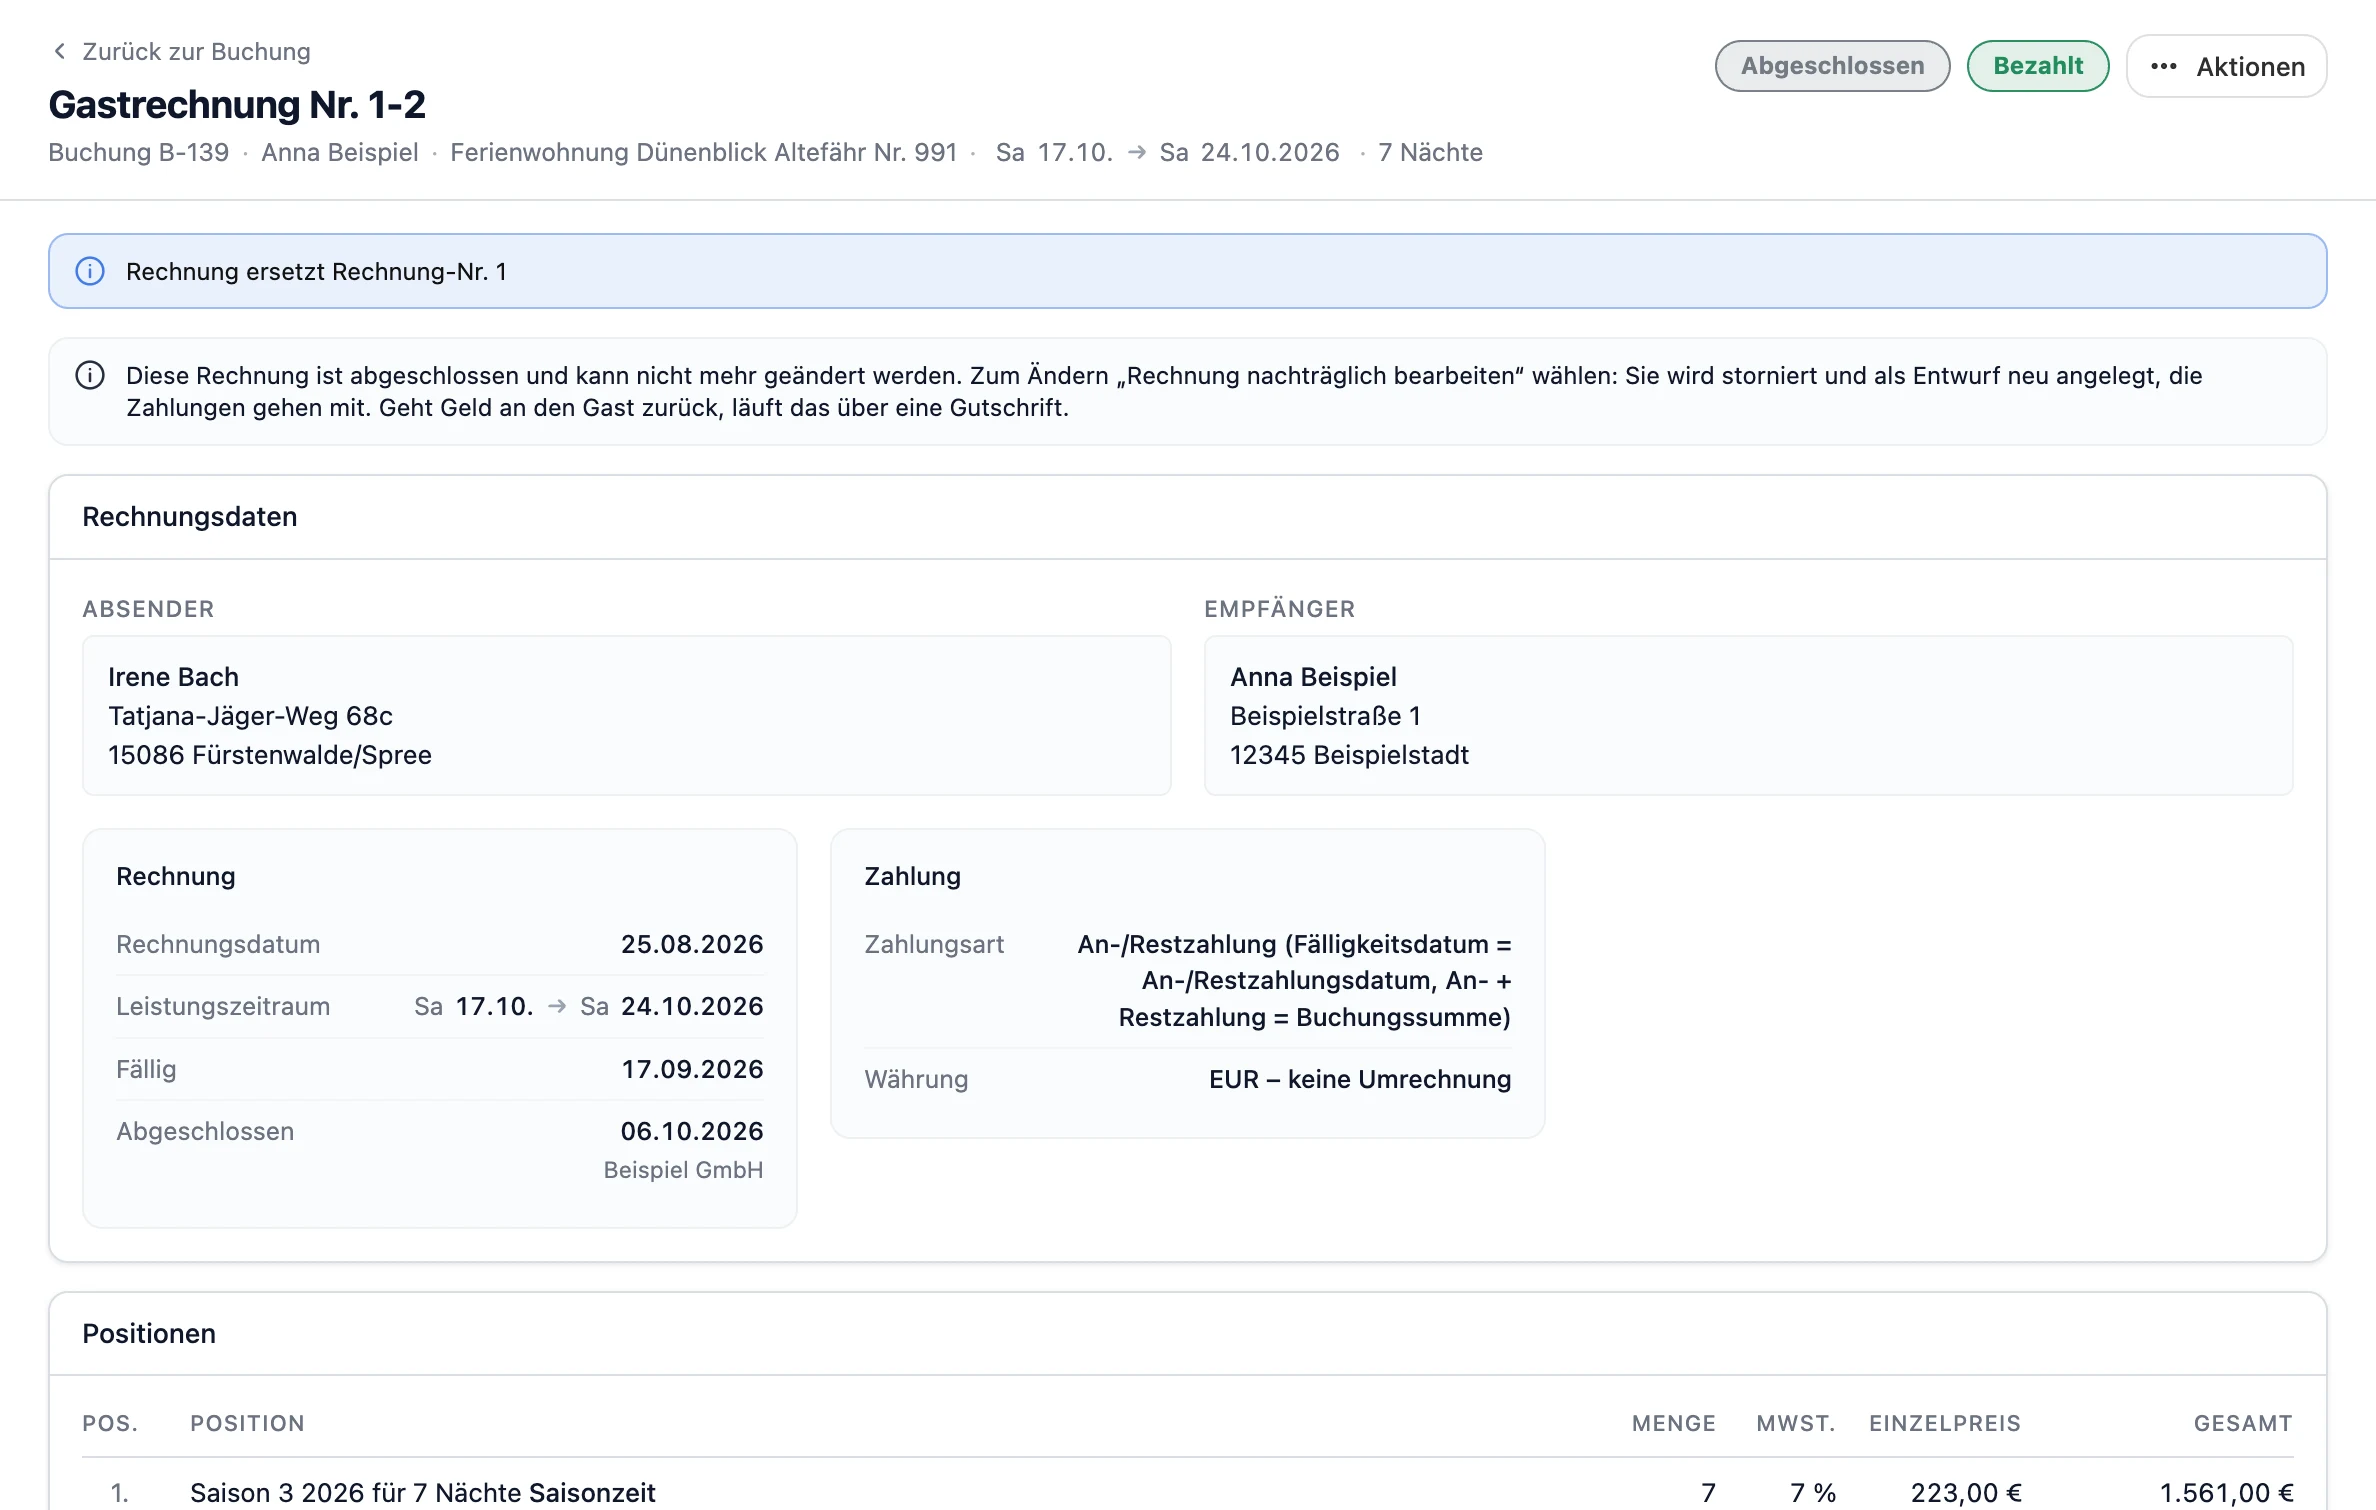Click 'Buchung B-139' in the subtitle
The height and width of the screenshot is (1510, 2376).
[138, 152]
